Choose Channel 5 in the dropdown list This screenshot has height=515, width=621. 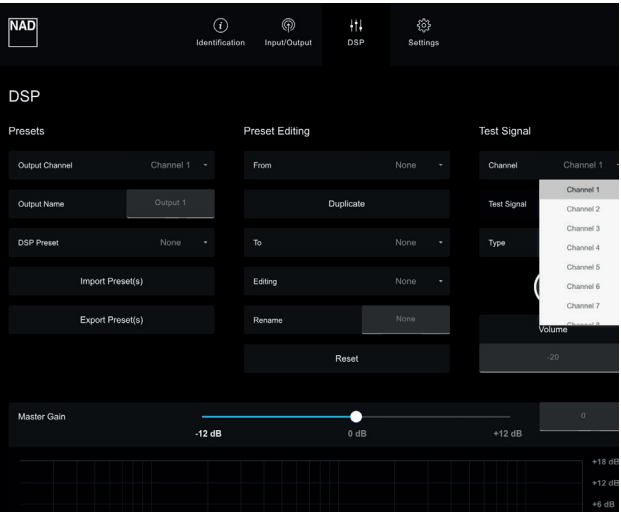coord(583,267)
